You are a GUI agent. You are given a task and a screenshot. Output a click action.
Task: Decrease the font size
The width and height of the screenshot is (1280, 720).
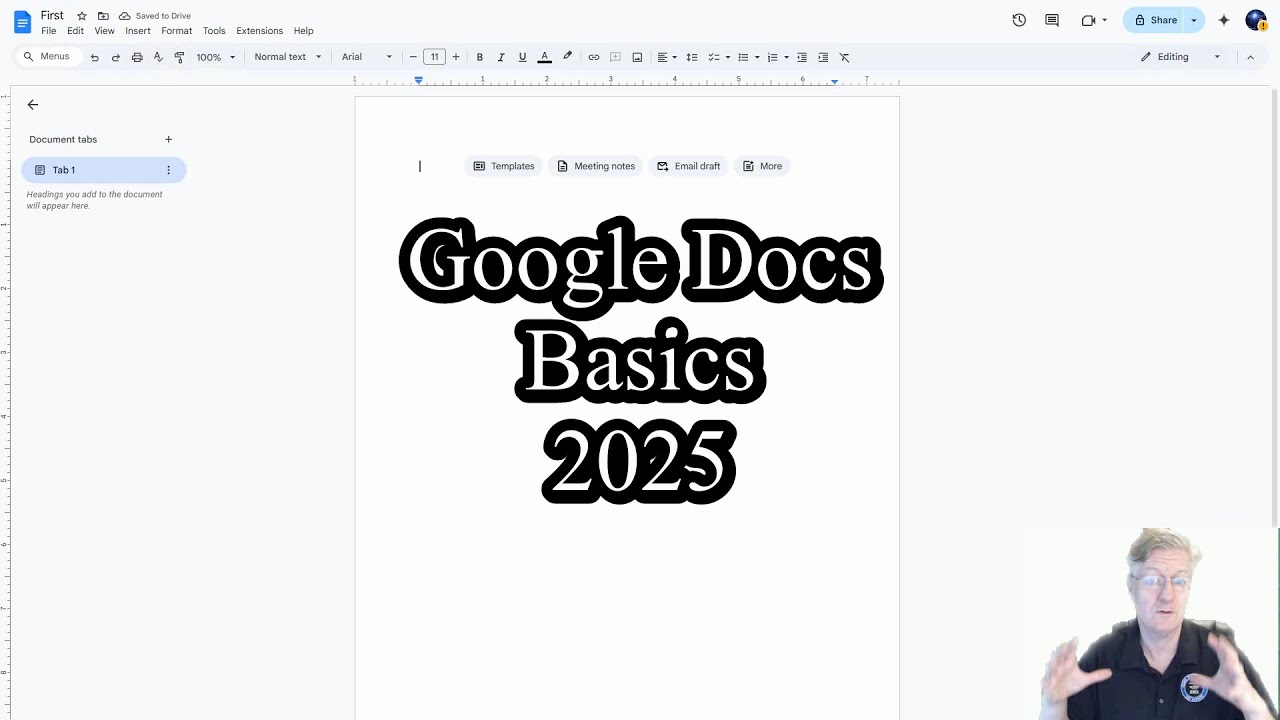[413, 57]
